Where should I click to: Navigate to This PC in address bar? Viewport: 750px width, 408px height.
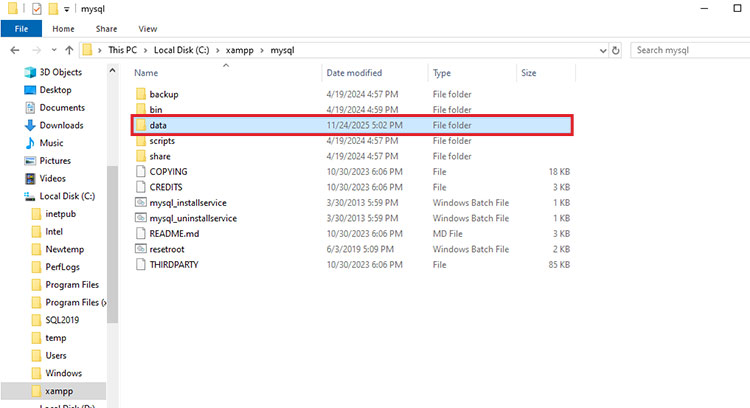coord(122,50)
